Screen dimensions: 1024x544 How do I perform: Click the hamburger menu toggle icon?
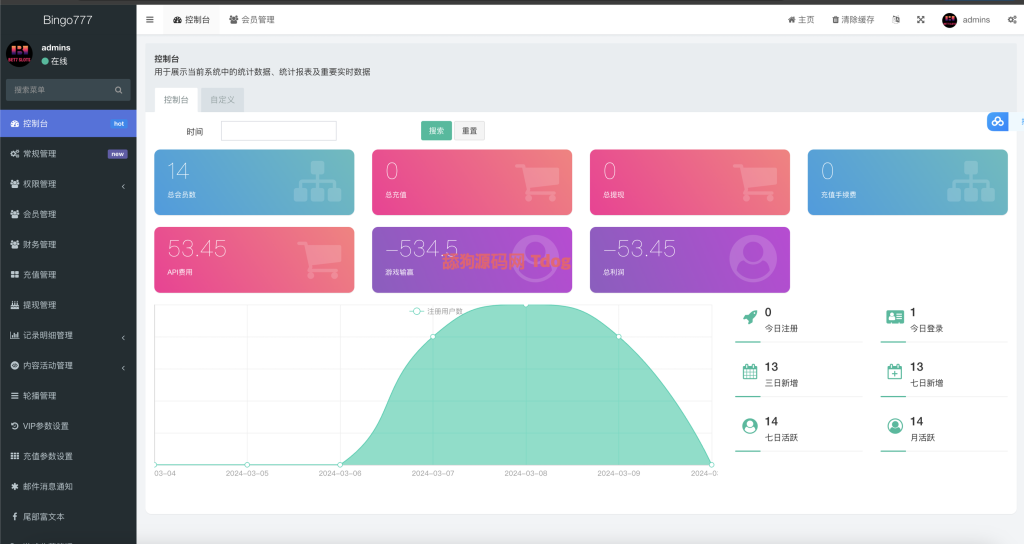click(150, 20)
